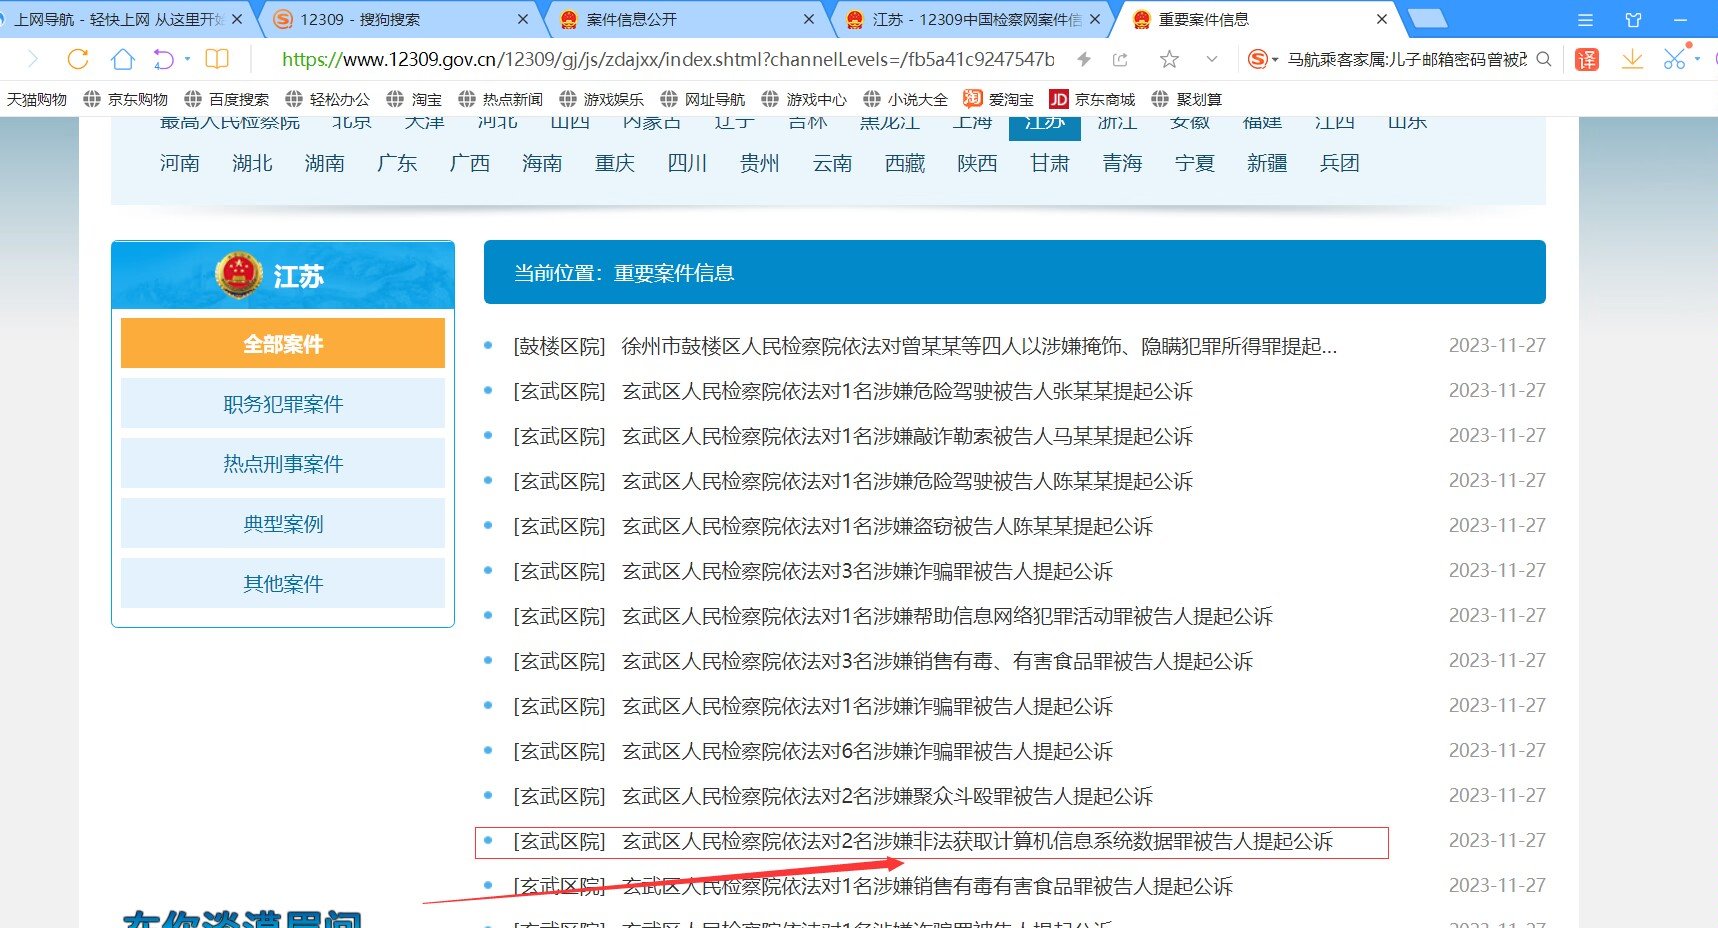The image size is (1718, 928).
Task: Open the 天猫购物 bookmark
Action: pos(37,99)
